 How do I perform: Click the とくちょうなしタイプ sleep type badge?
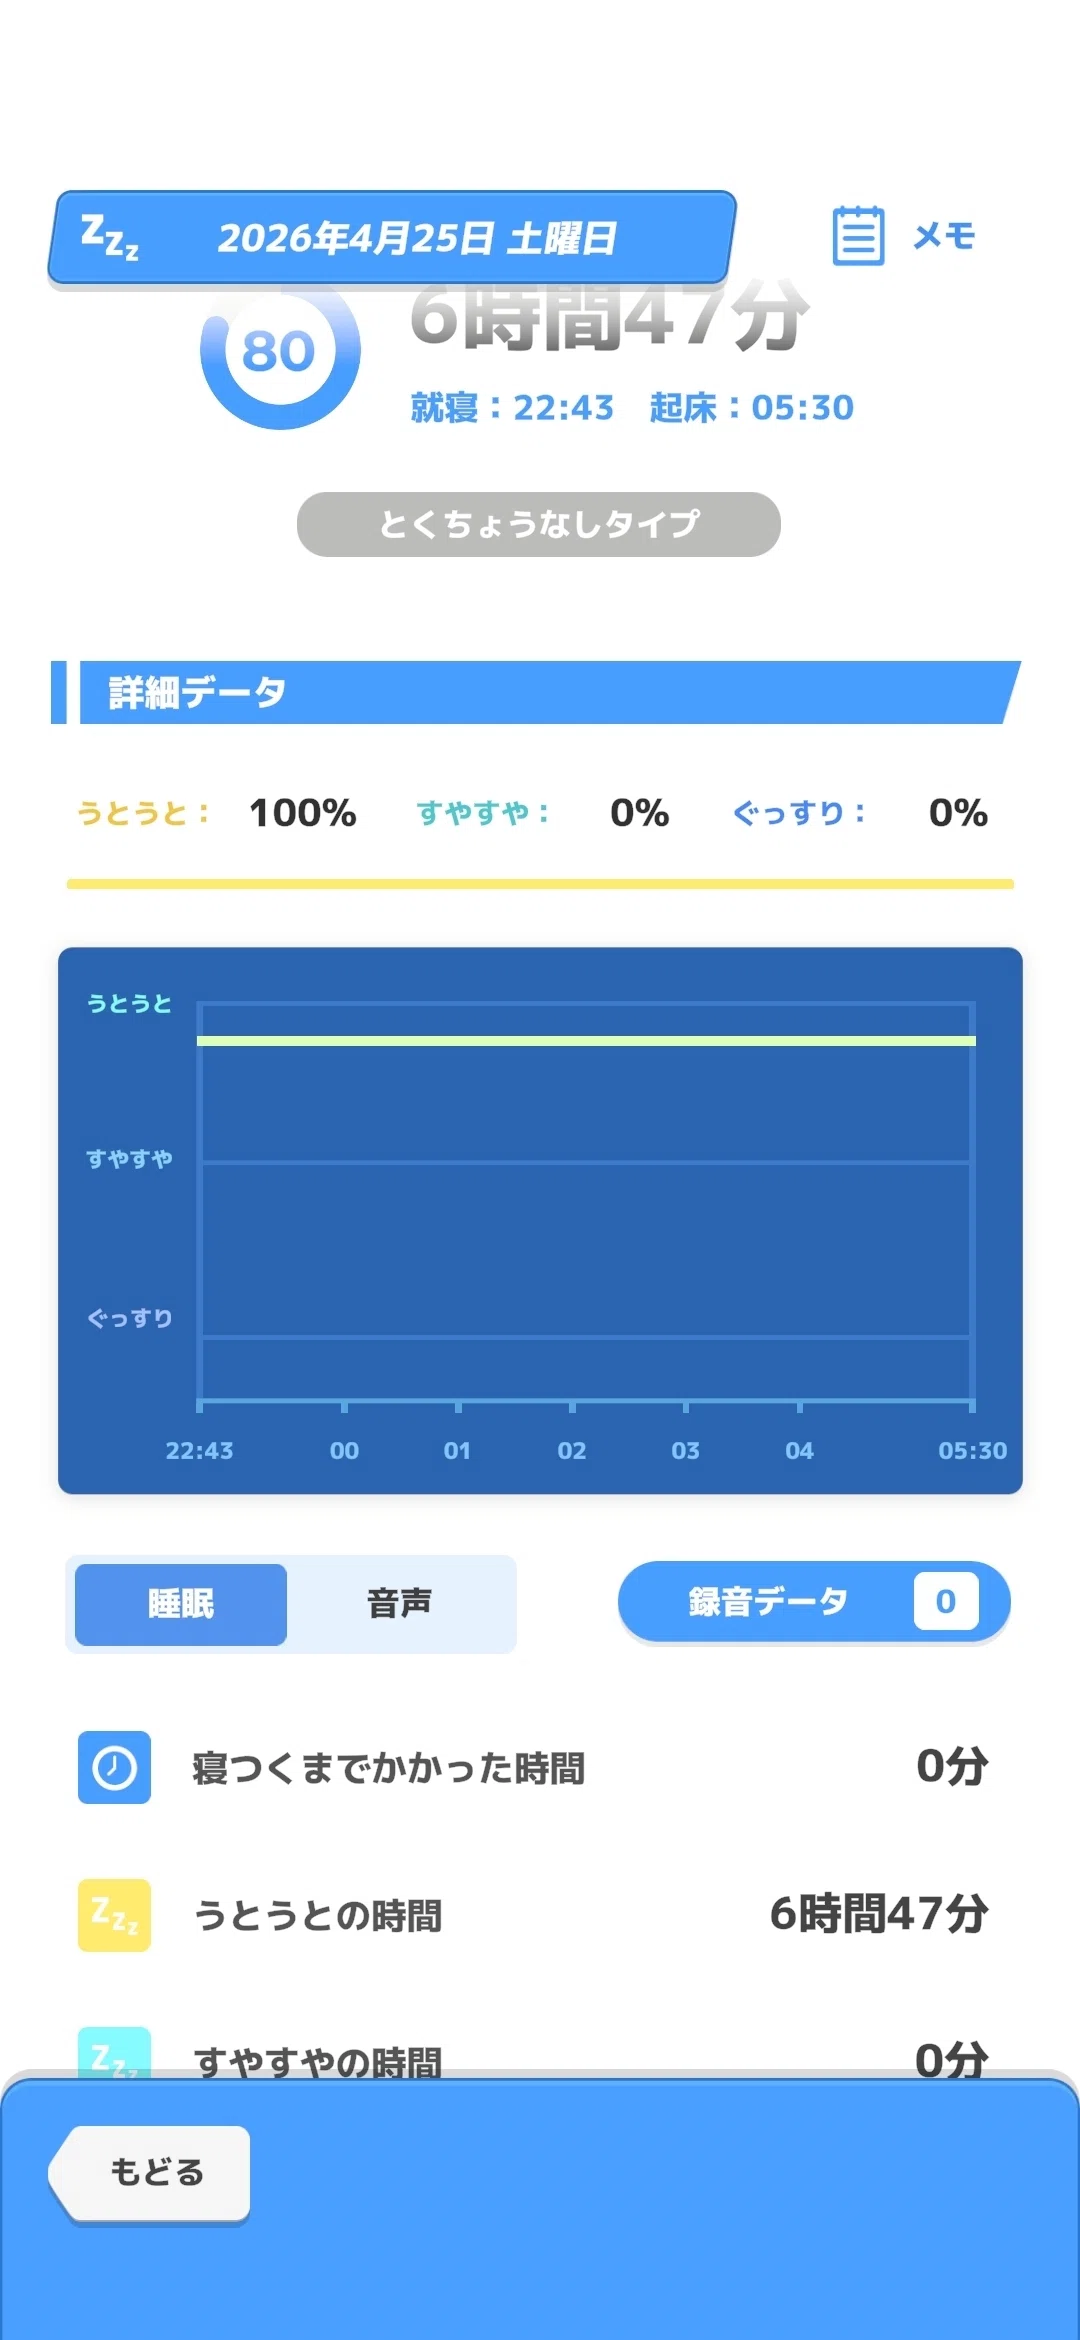[539, 524]
